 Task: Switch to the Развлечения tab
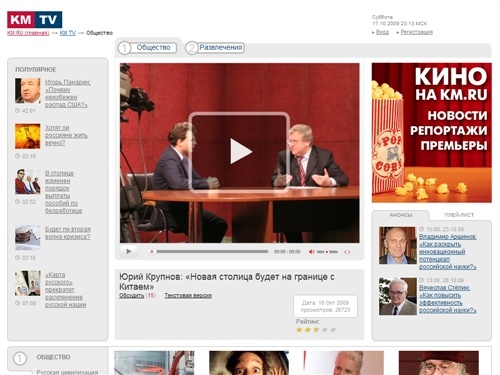215,48
